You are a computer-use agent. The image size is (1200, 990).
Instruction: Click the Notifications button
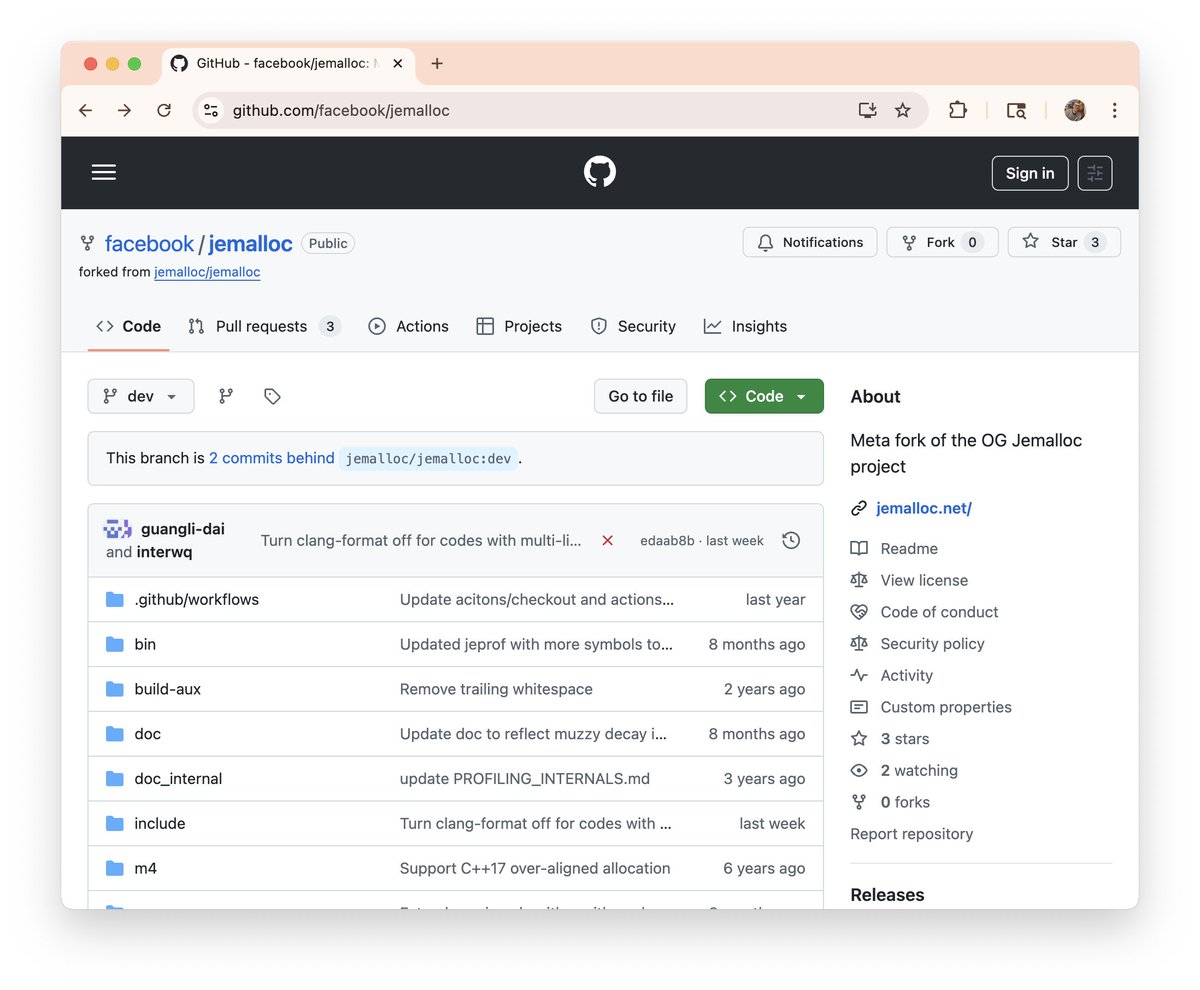(810, 242)
